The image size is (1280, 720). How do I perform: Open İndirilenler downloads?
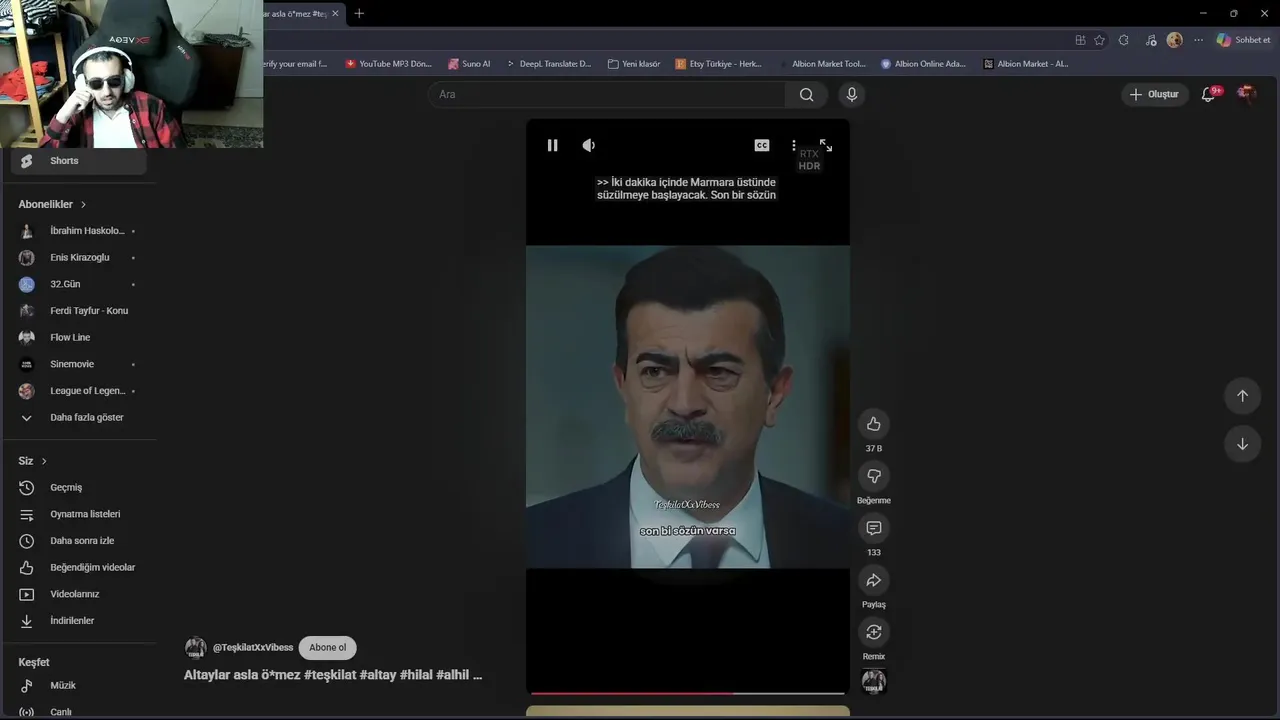(x=80, y=621)
